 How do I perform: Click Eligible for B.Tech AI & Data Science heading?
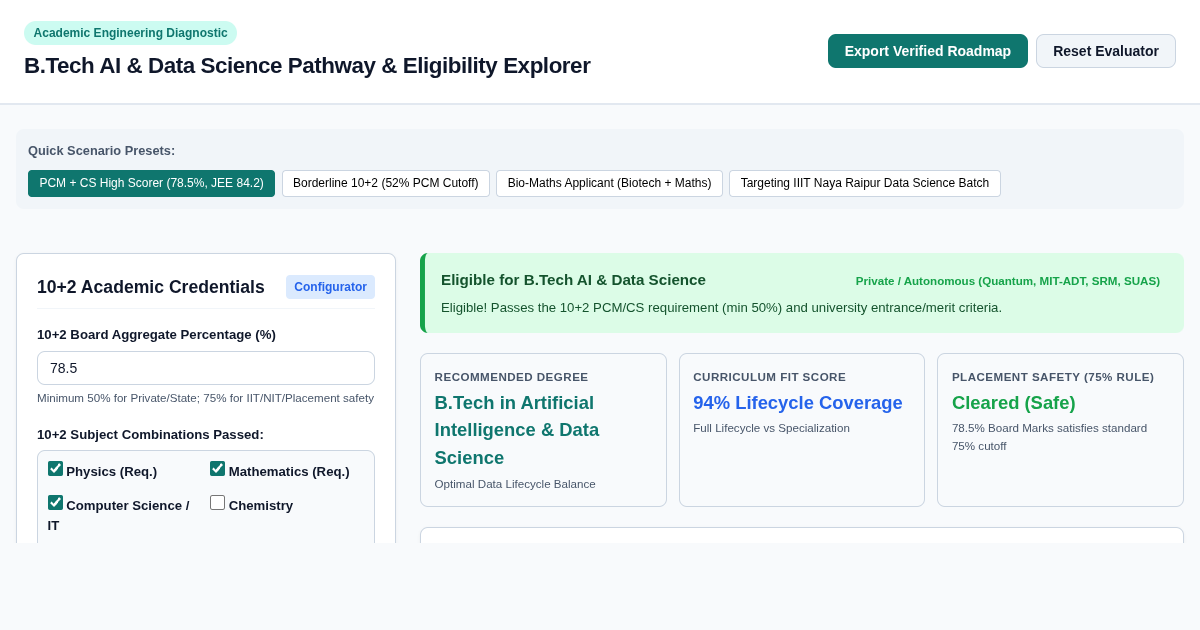[x=573, y=280]
